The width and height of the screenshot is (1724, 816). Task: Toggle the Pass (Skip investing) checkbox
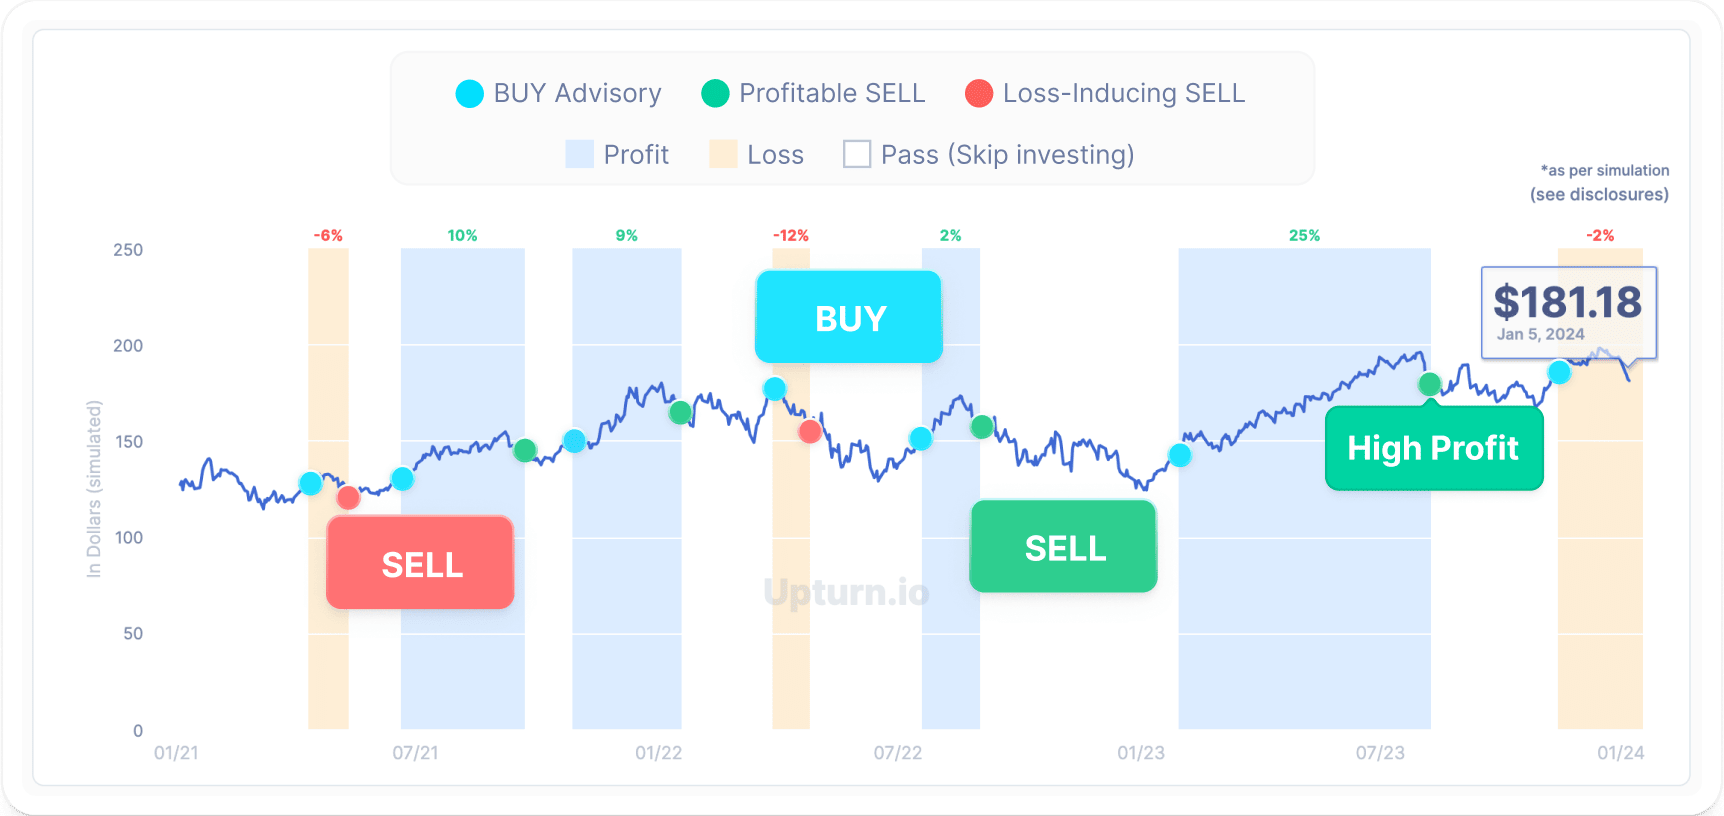click(857, 154)
